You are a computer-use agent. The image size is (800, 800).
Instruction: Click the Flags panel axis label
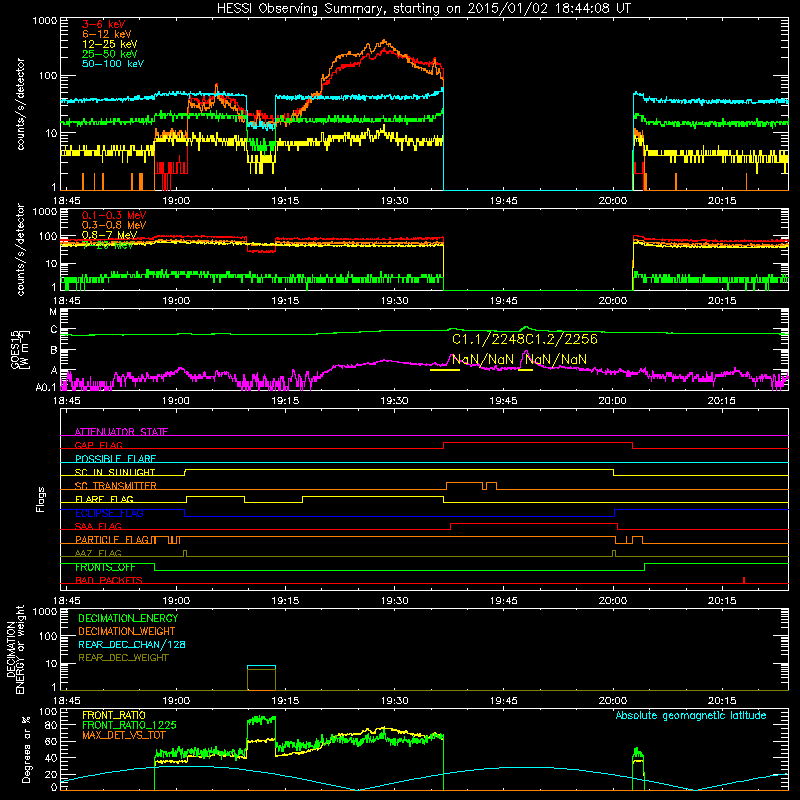[41, 499]
